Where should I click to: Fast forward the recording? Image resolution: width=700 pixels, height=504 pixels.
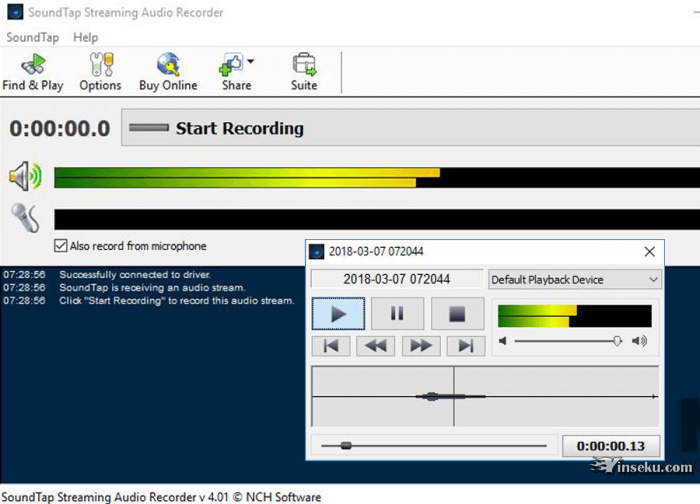pyautogui.click(x=420, y=346)
